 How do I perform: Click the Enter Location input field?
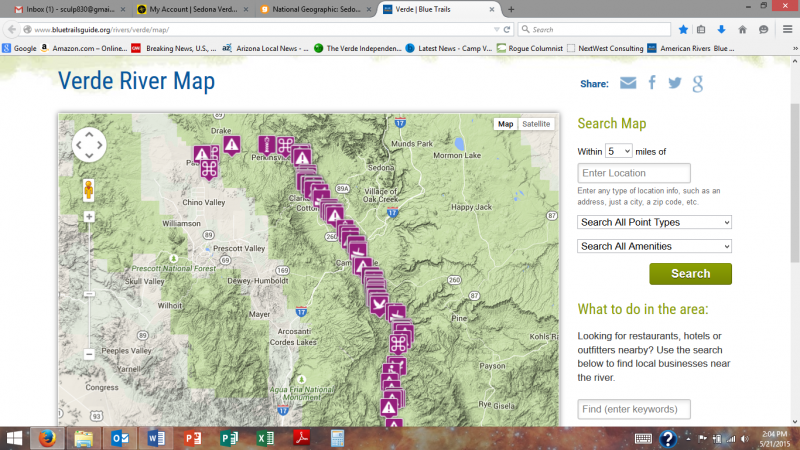pos(633,173)
